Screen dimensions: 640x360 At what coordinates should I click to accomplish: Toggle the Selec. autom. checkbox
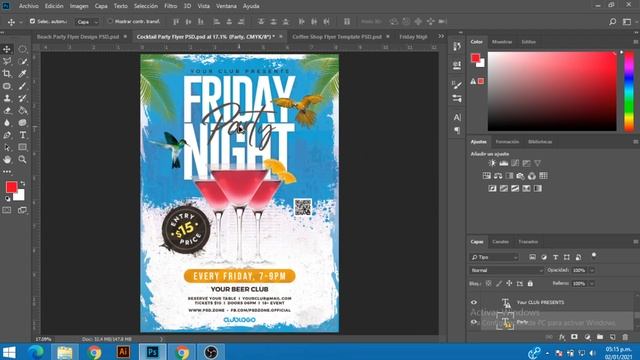click(32, 21)
